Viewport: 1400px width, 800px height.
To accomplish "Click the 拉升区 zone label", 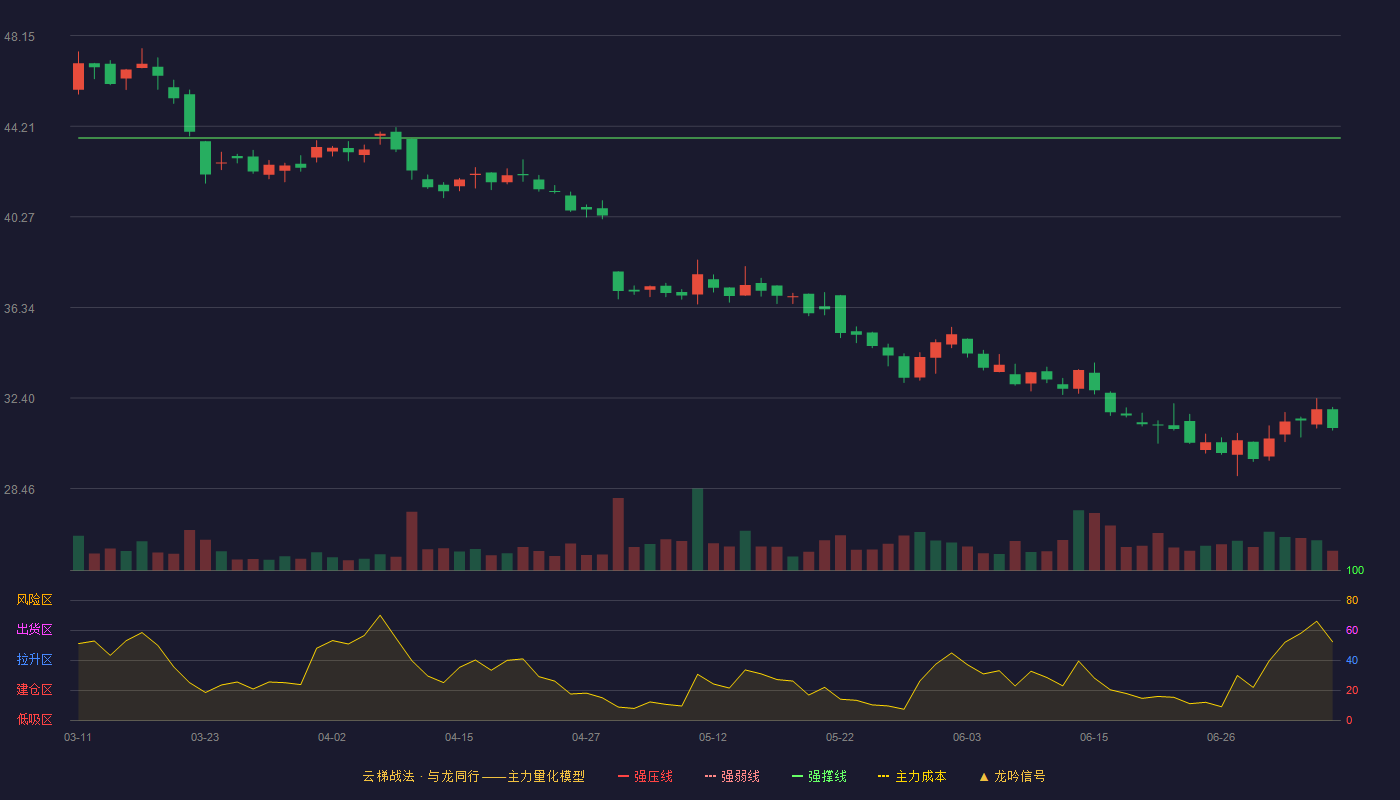I will (34, 660).
